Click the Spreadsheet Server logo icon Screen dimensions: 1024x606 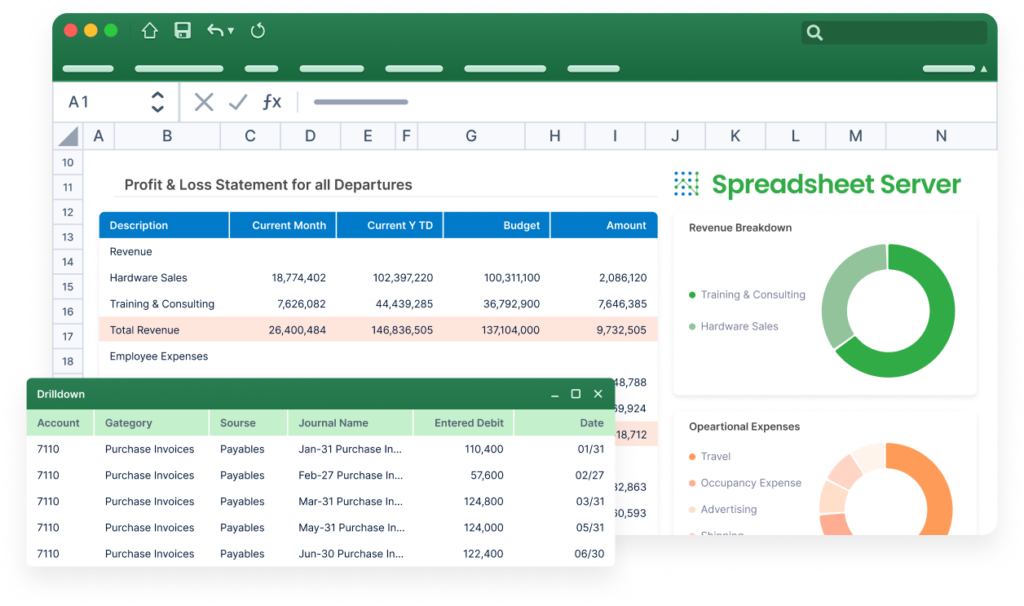coord(688,184)
